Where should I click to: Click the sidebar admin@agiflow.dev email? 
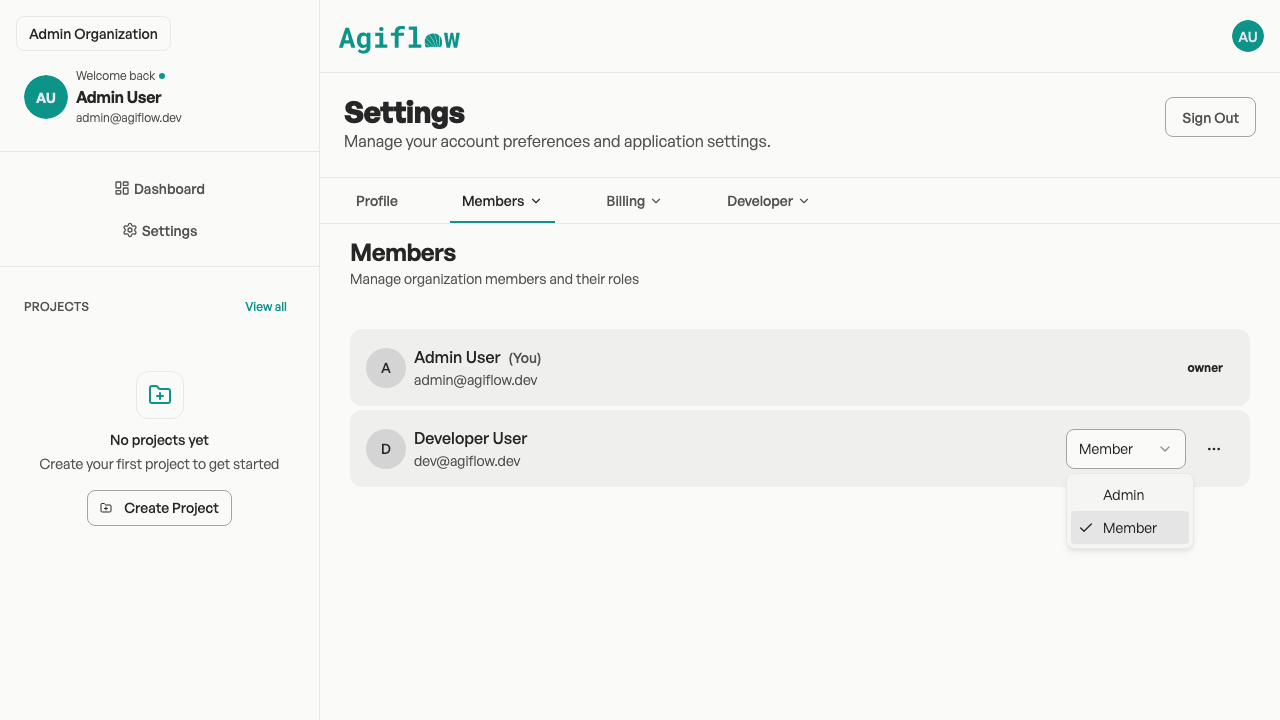tap(129, 117)
